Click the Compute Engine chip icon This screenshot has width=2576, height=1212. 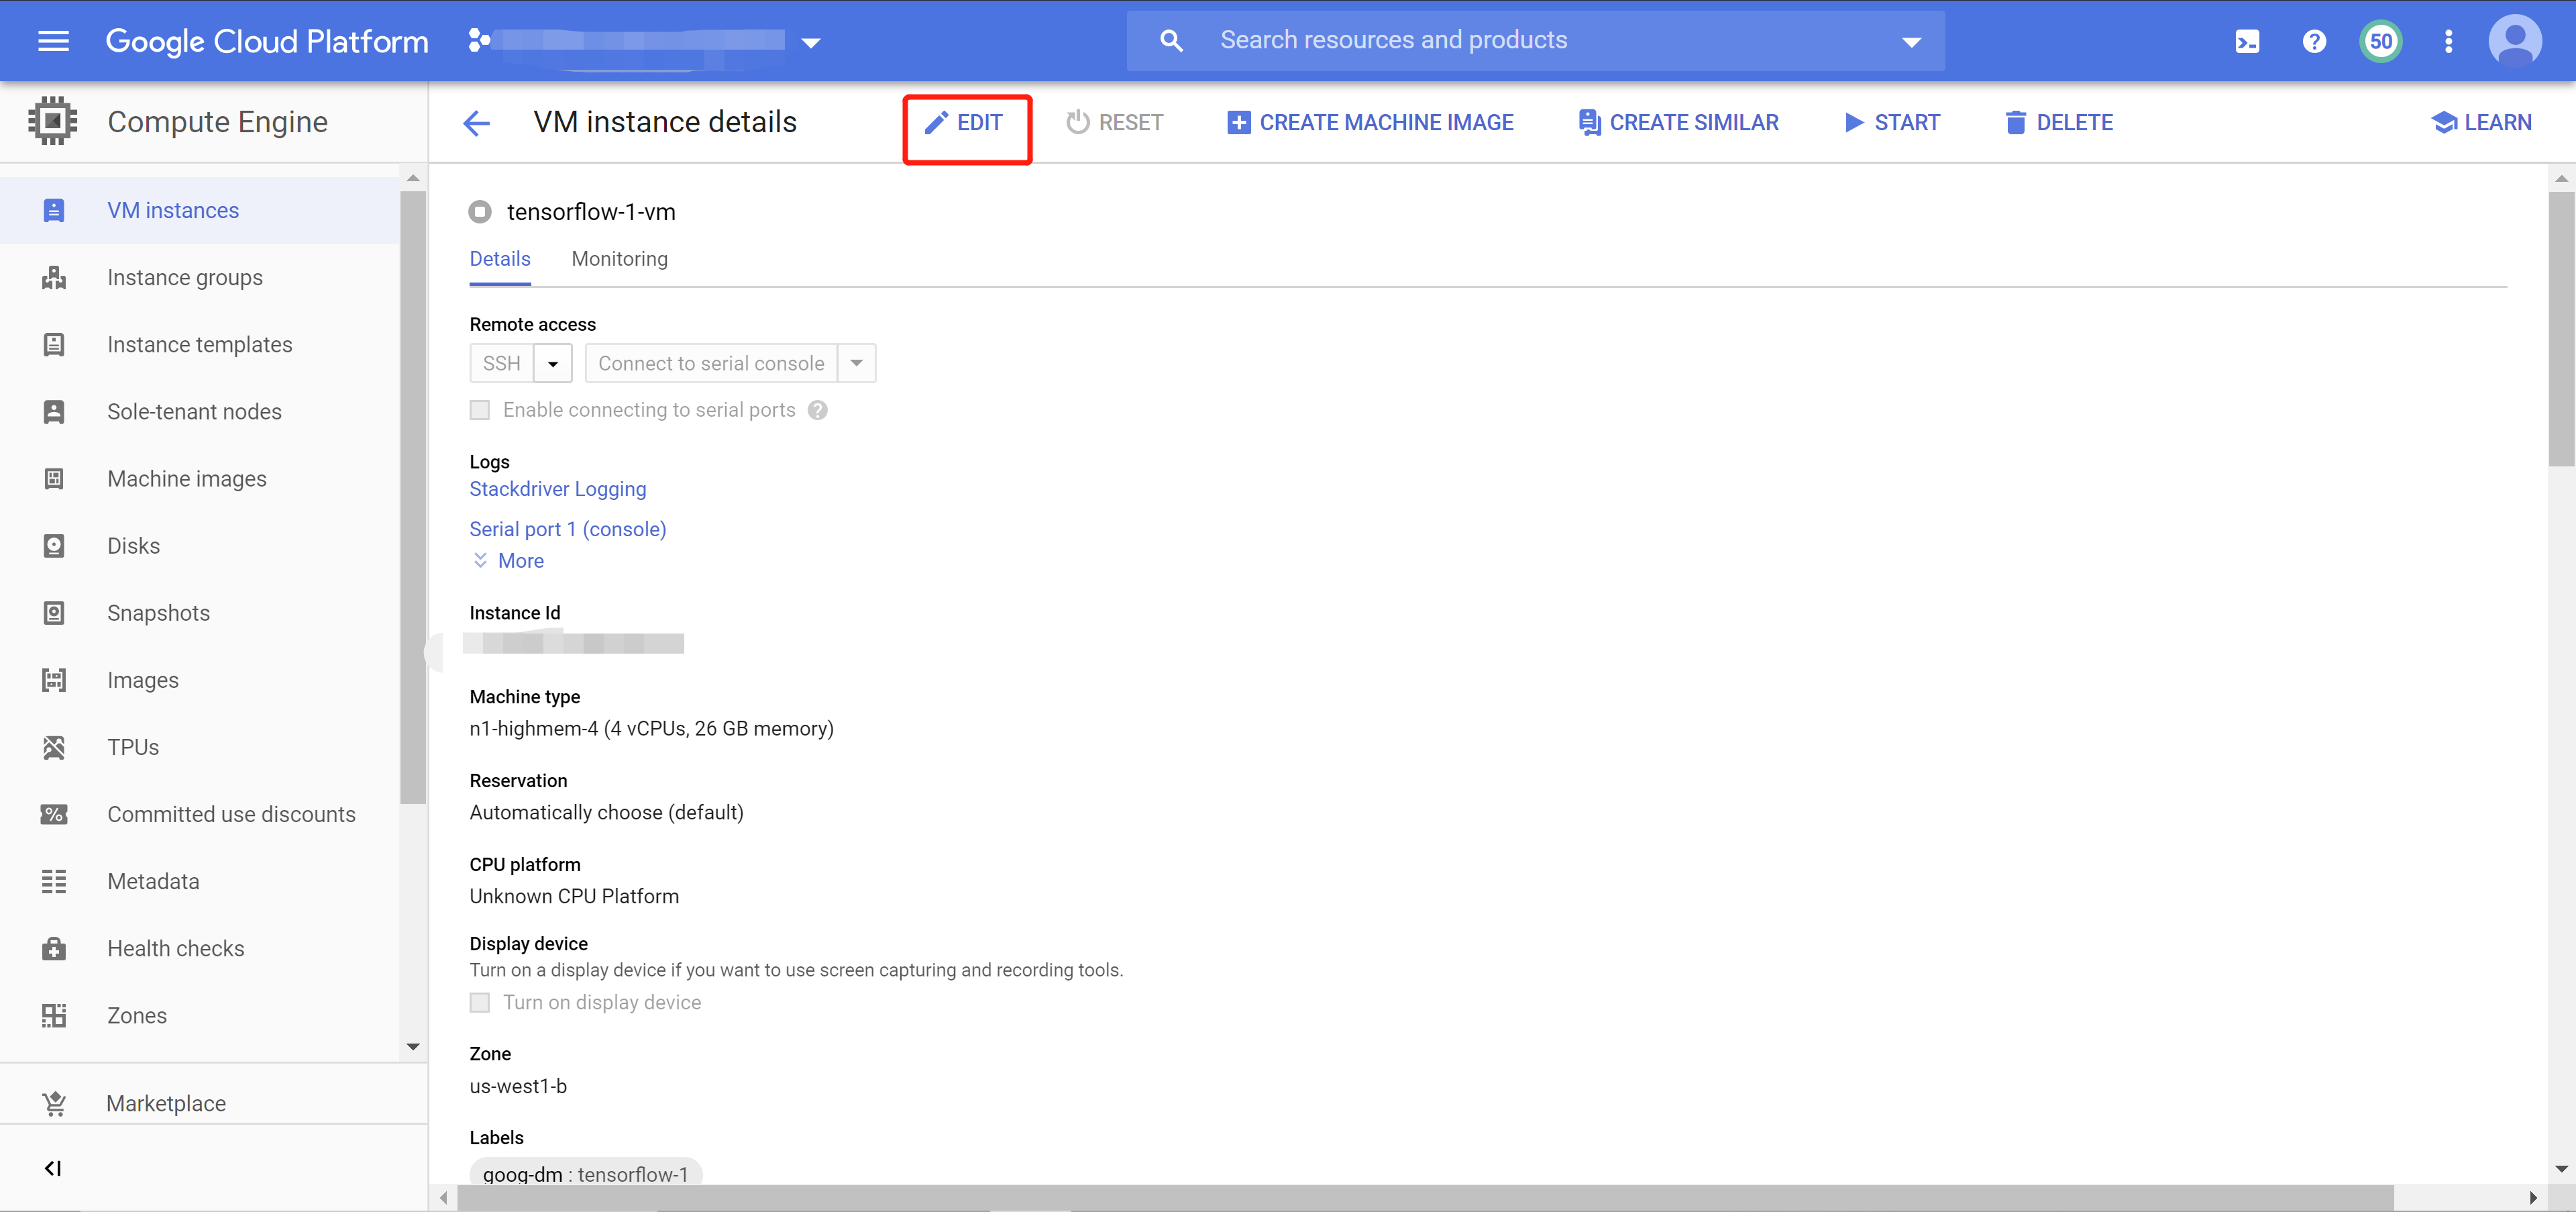(x=53, y=121)
